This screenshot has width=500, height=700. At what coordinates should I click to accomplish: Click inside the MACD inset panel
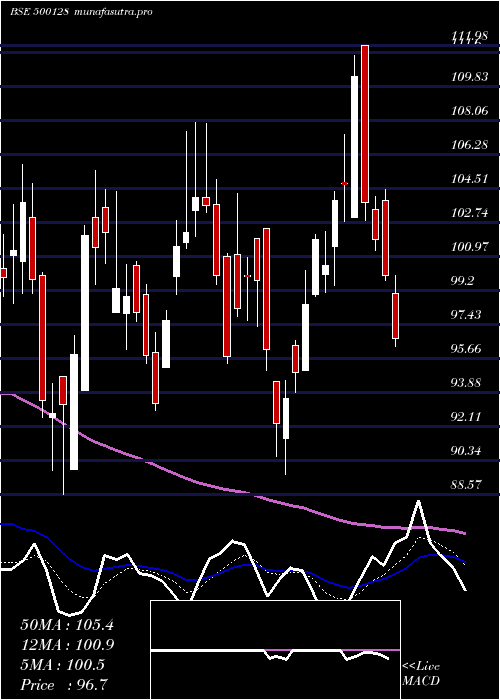[275, 650]
